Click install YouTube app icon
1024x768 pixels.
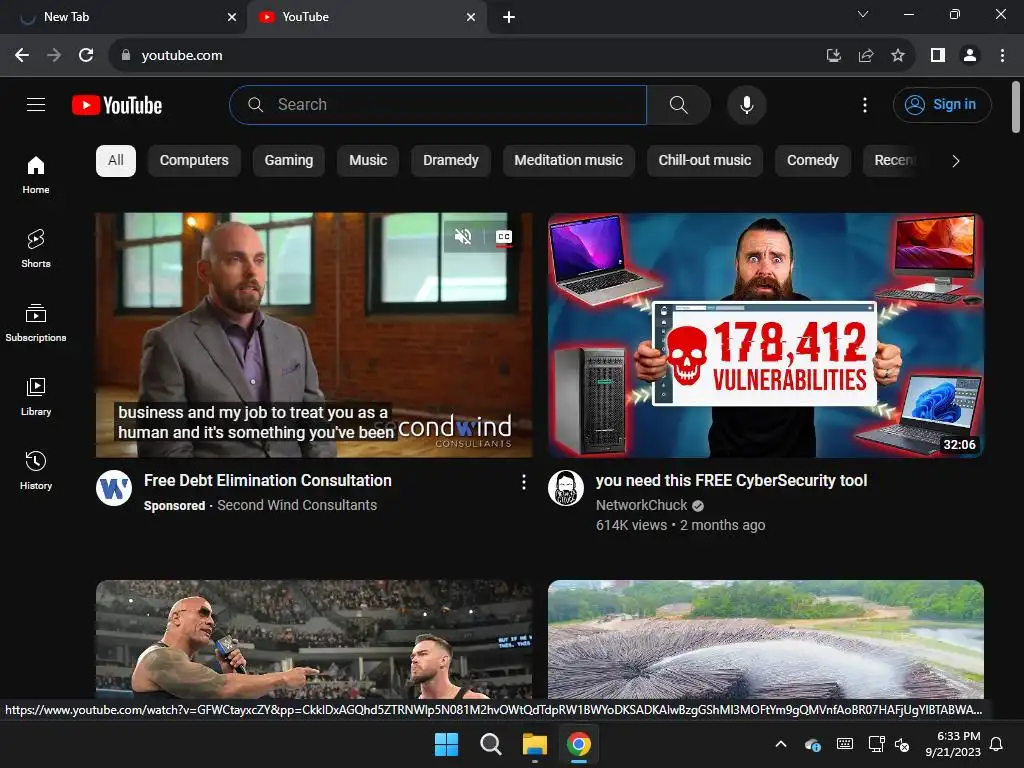[x=833, y=56]
